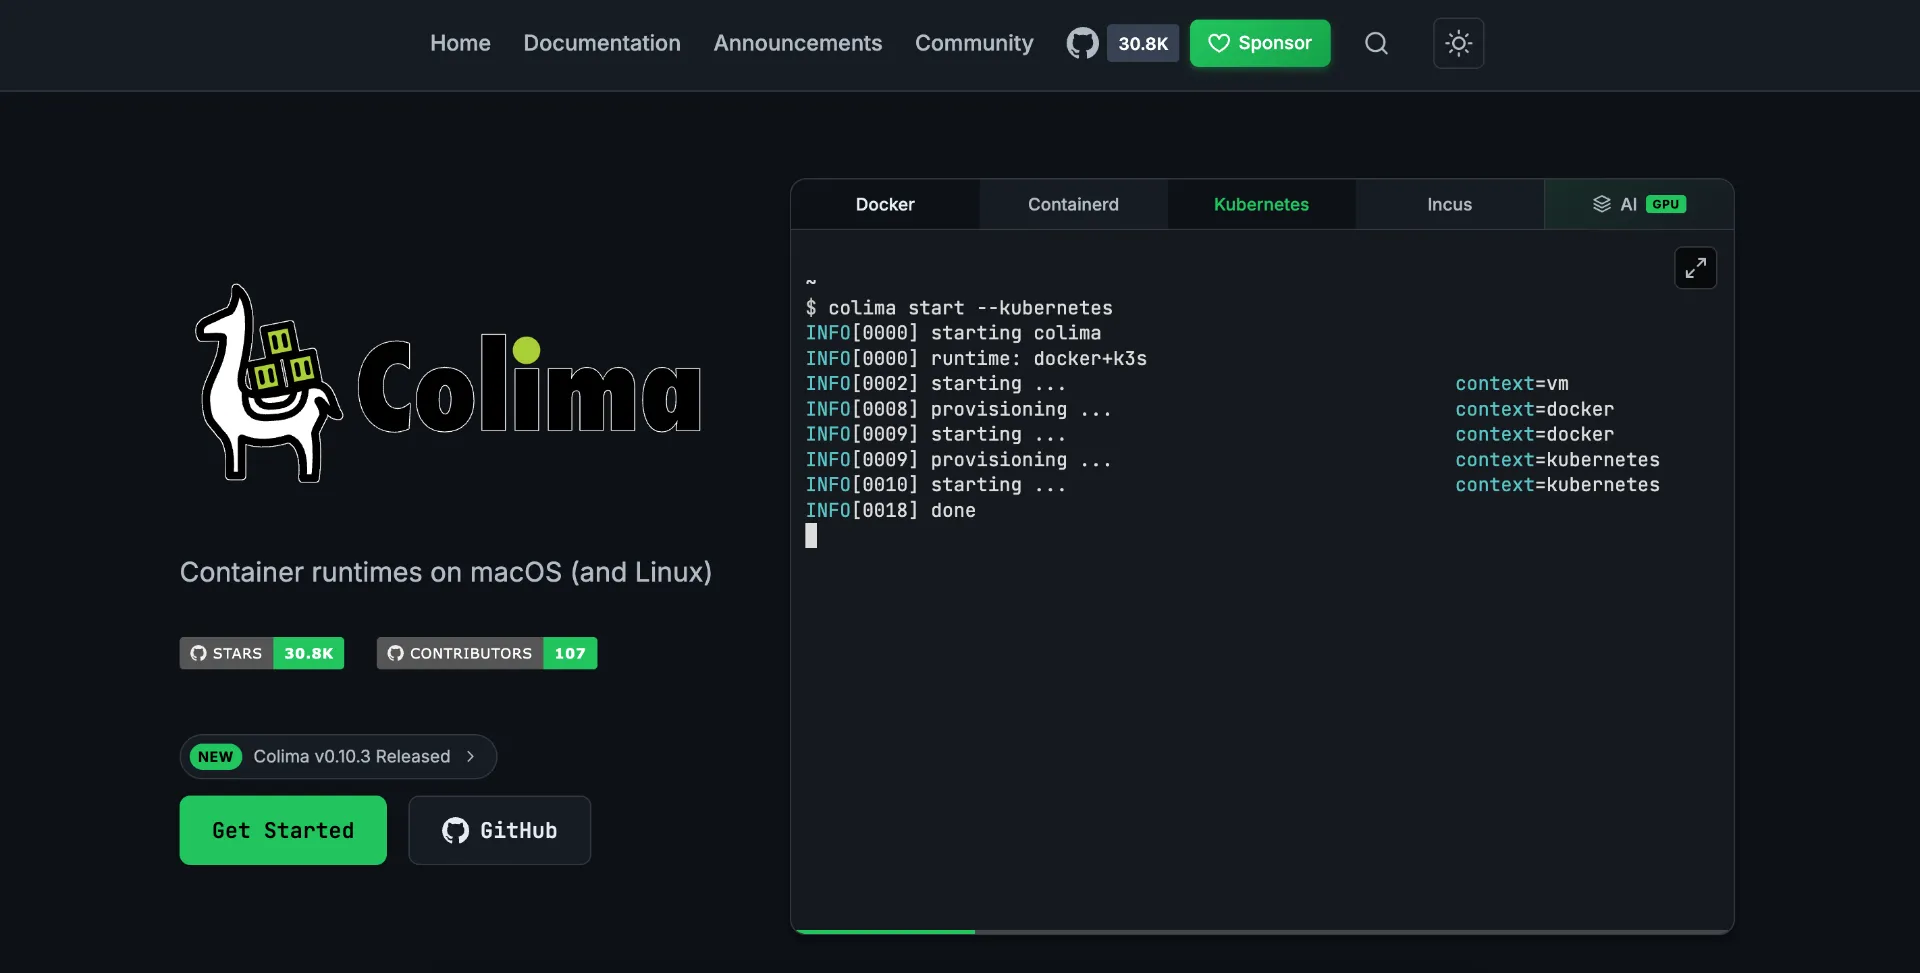
Task: Click the 'Container runtimes on macOS (and Linux)' tagline
Action: click(446, 572)
